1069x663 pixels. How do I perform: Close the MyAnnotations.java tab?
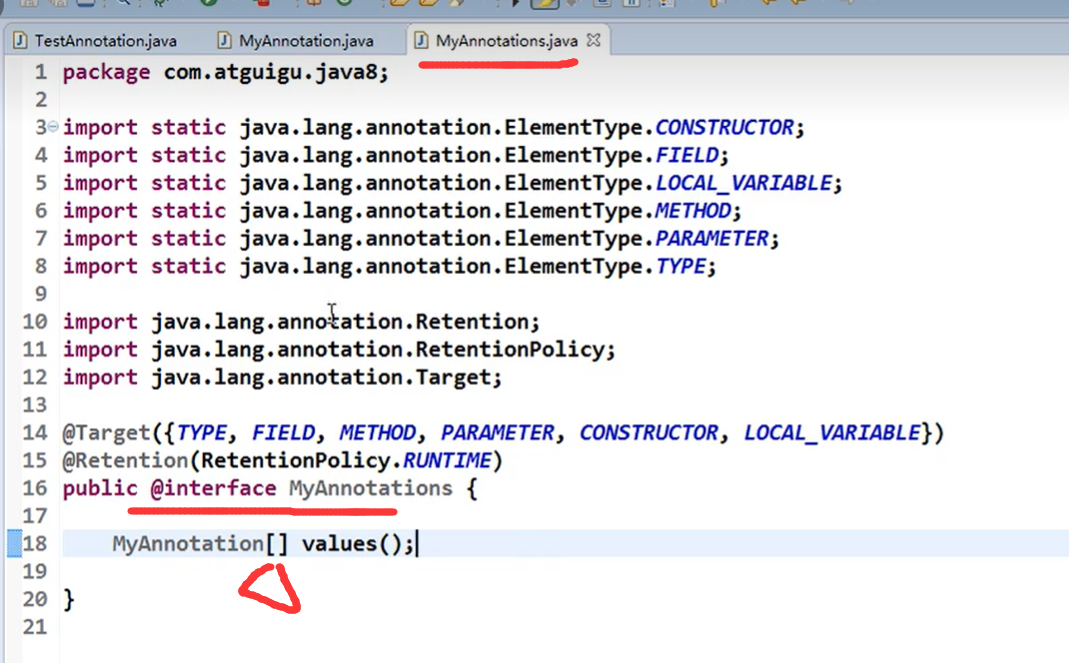tap(594, 40)
